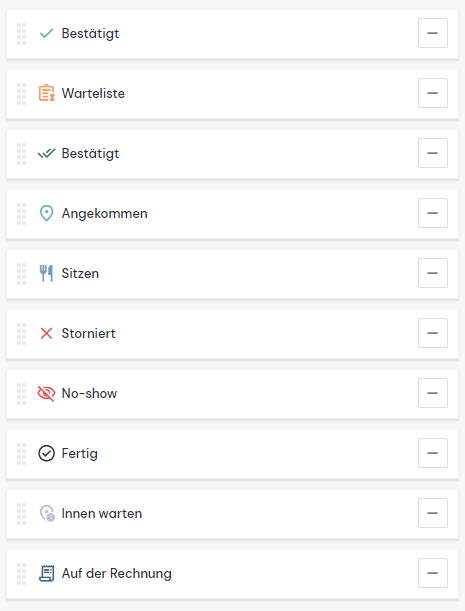Image resolution: width=465 pixels, height=611 pixels.
Task: Click minus button on Storniert row
Action: 433,333
